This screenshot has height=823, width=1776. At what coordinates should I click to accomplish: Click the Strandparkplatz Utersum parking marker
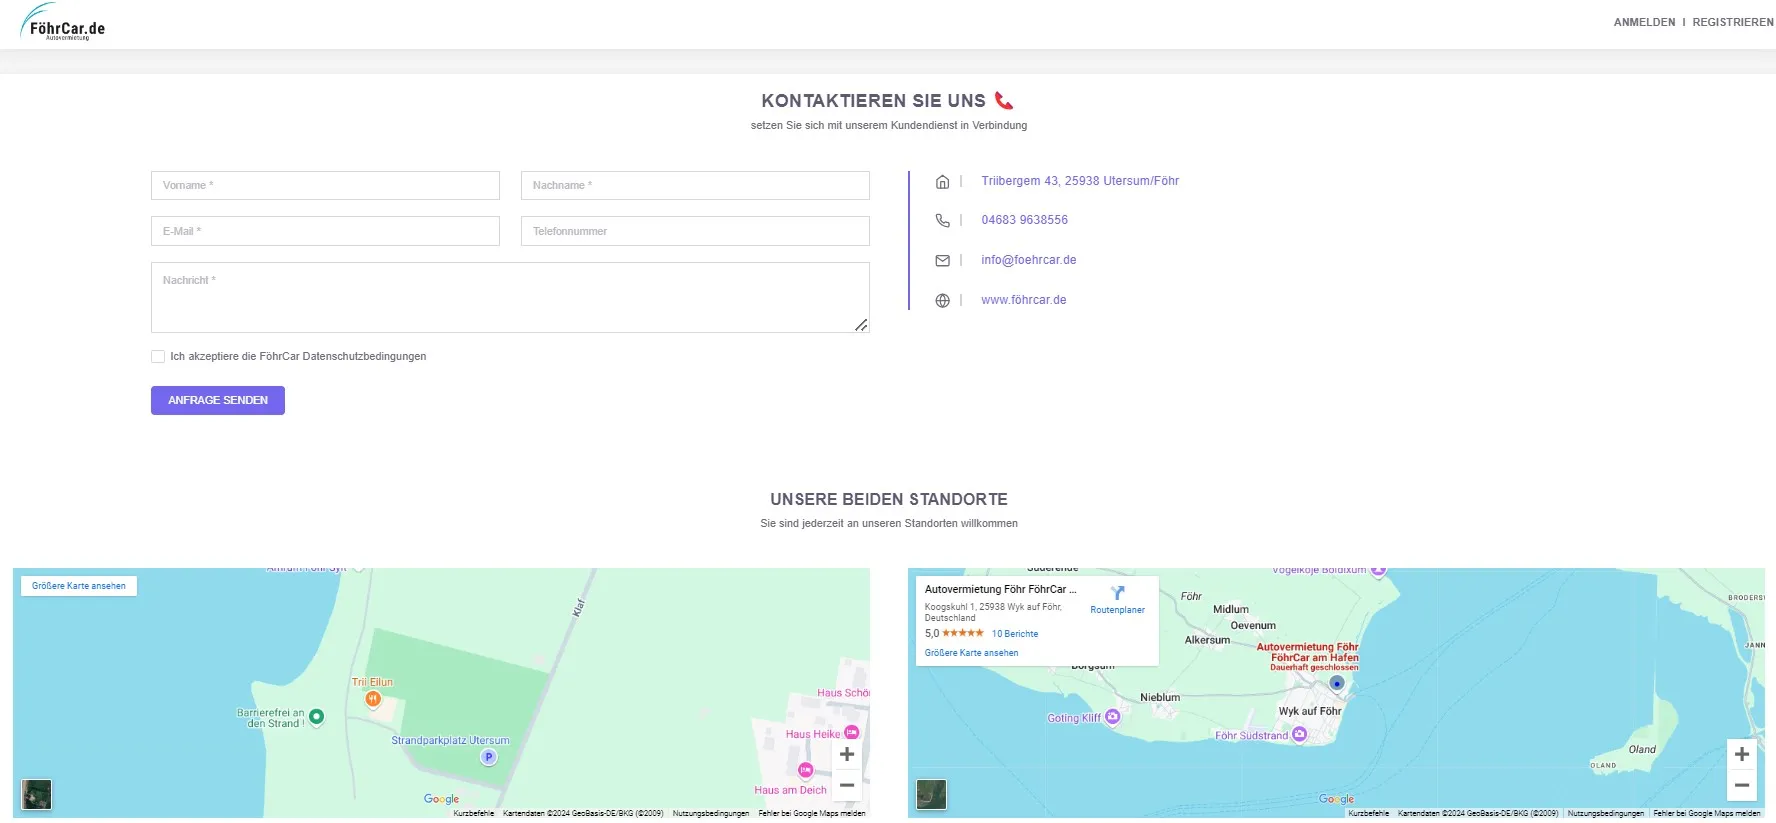(489, 757)
